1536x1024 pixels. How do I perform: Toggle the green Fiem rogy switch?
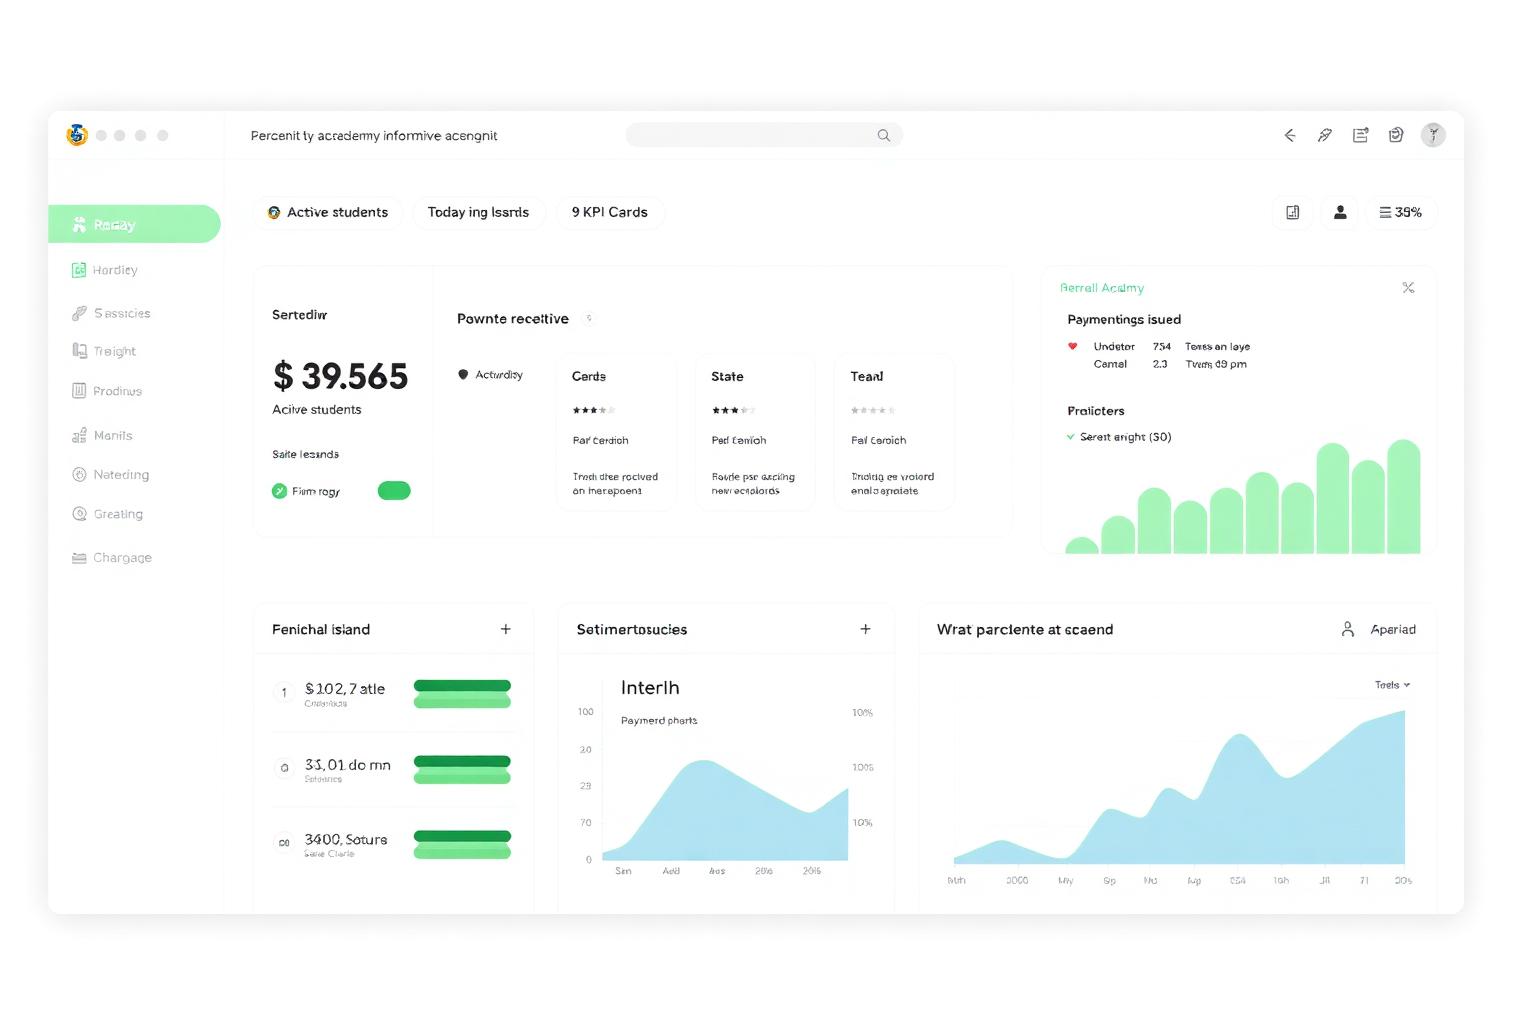coord(394,491)
